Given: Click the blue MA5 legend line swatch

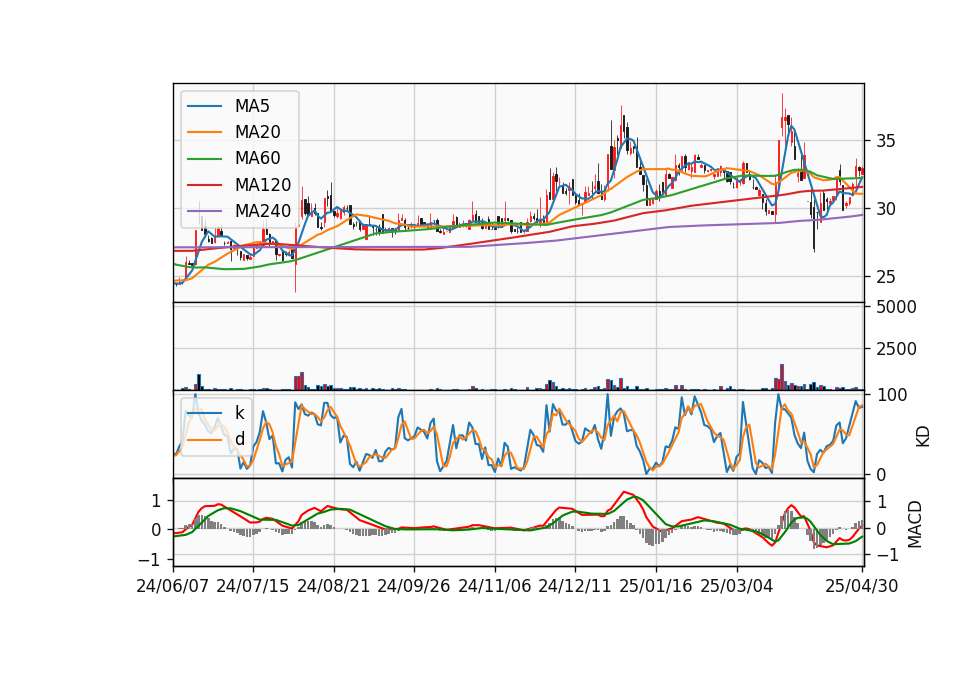Looking at the screenshot, I should [204, 106].
